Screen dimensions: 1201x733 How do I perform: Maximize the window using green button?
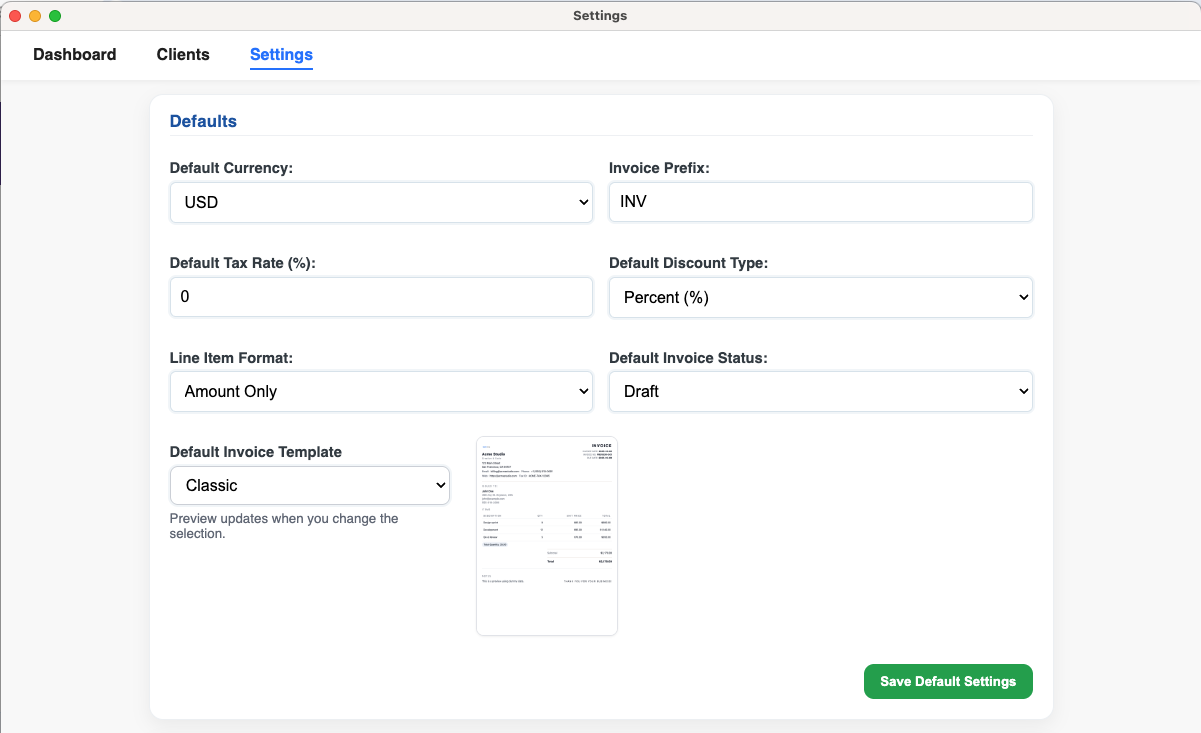coord(55,16)
